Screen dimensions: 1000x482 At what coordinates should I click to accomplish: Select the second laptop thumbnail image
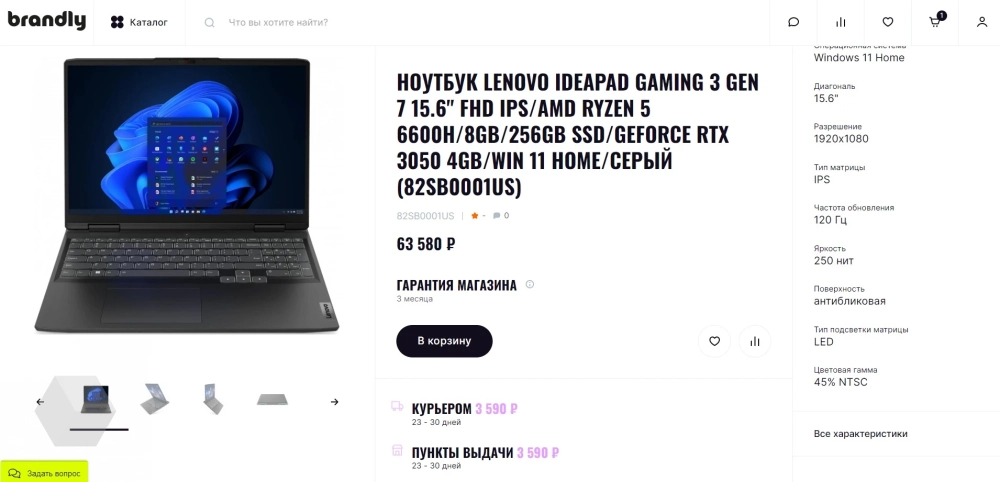(x=154, y=399)
